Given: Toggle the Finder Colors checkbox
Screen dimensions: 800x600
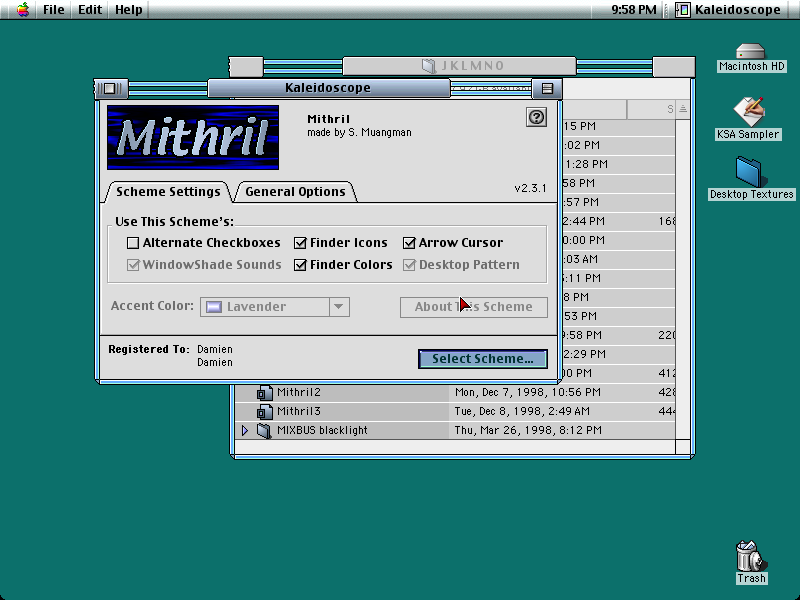Looking at the screenshot, I should (300, 265).
